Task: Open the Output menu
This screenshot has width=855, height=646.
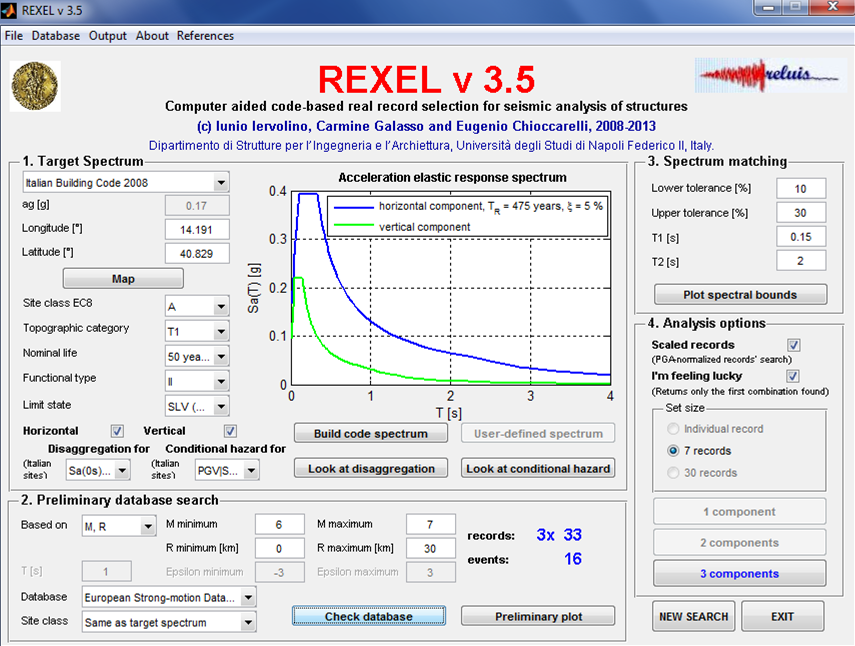Action: pyautogui.click(x=107, y=36)
